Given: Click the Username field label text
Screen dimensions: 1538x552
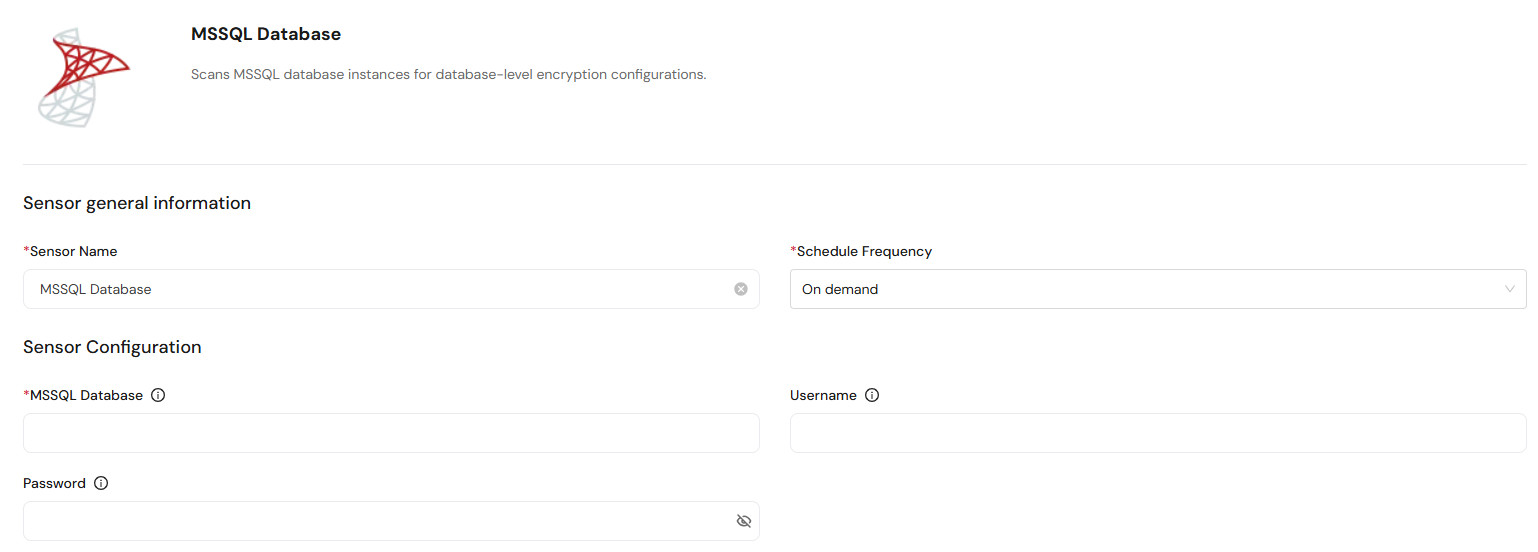Looking at the screenshot, I should click(x=823, y=395).
